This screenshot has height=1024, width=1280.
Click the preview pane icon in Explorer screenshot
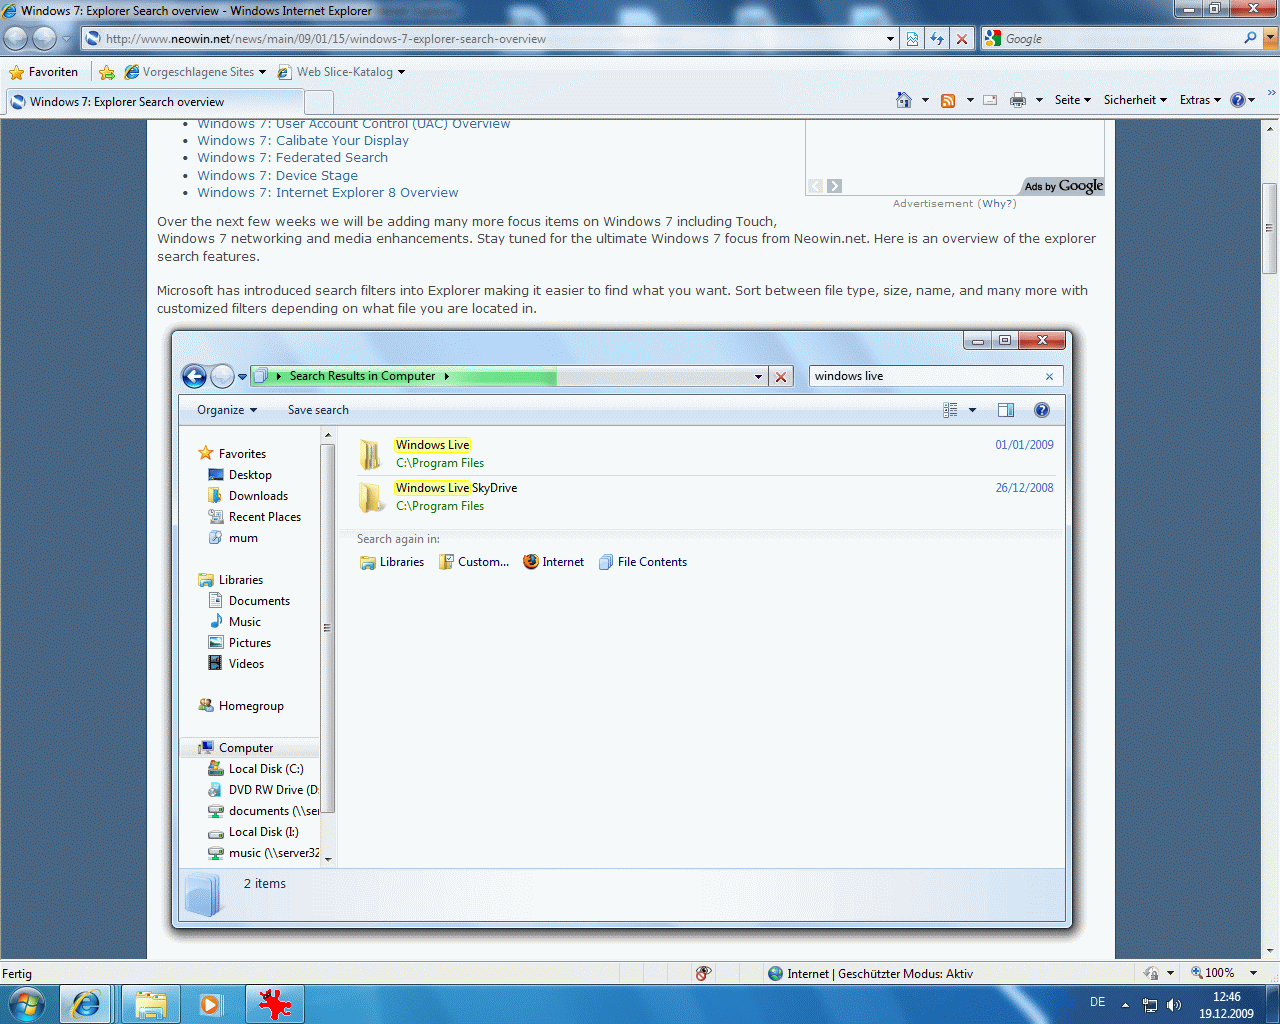1006,410
